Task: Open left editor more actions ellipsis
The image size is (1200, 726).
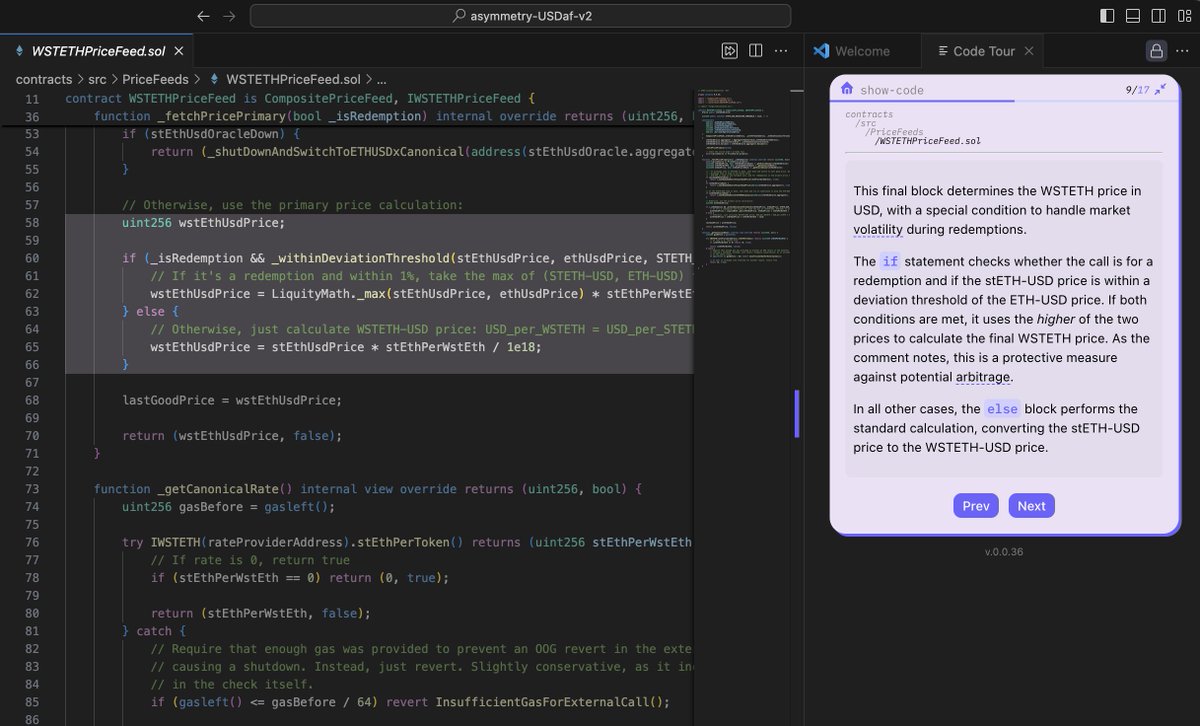Action: click(782, 51)
